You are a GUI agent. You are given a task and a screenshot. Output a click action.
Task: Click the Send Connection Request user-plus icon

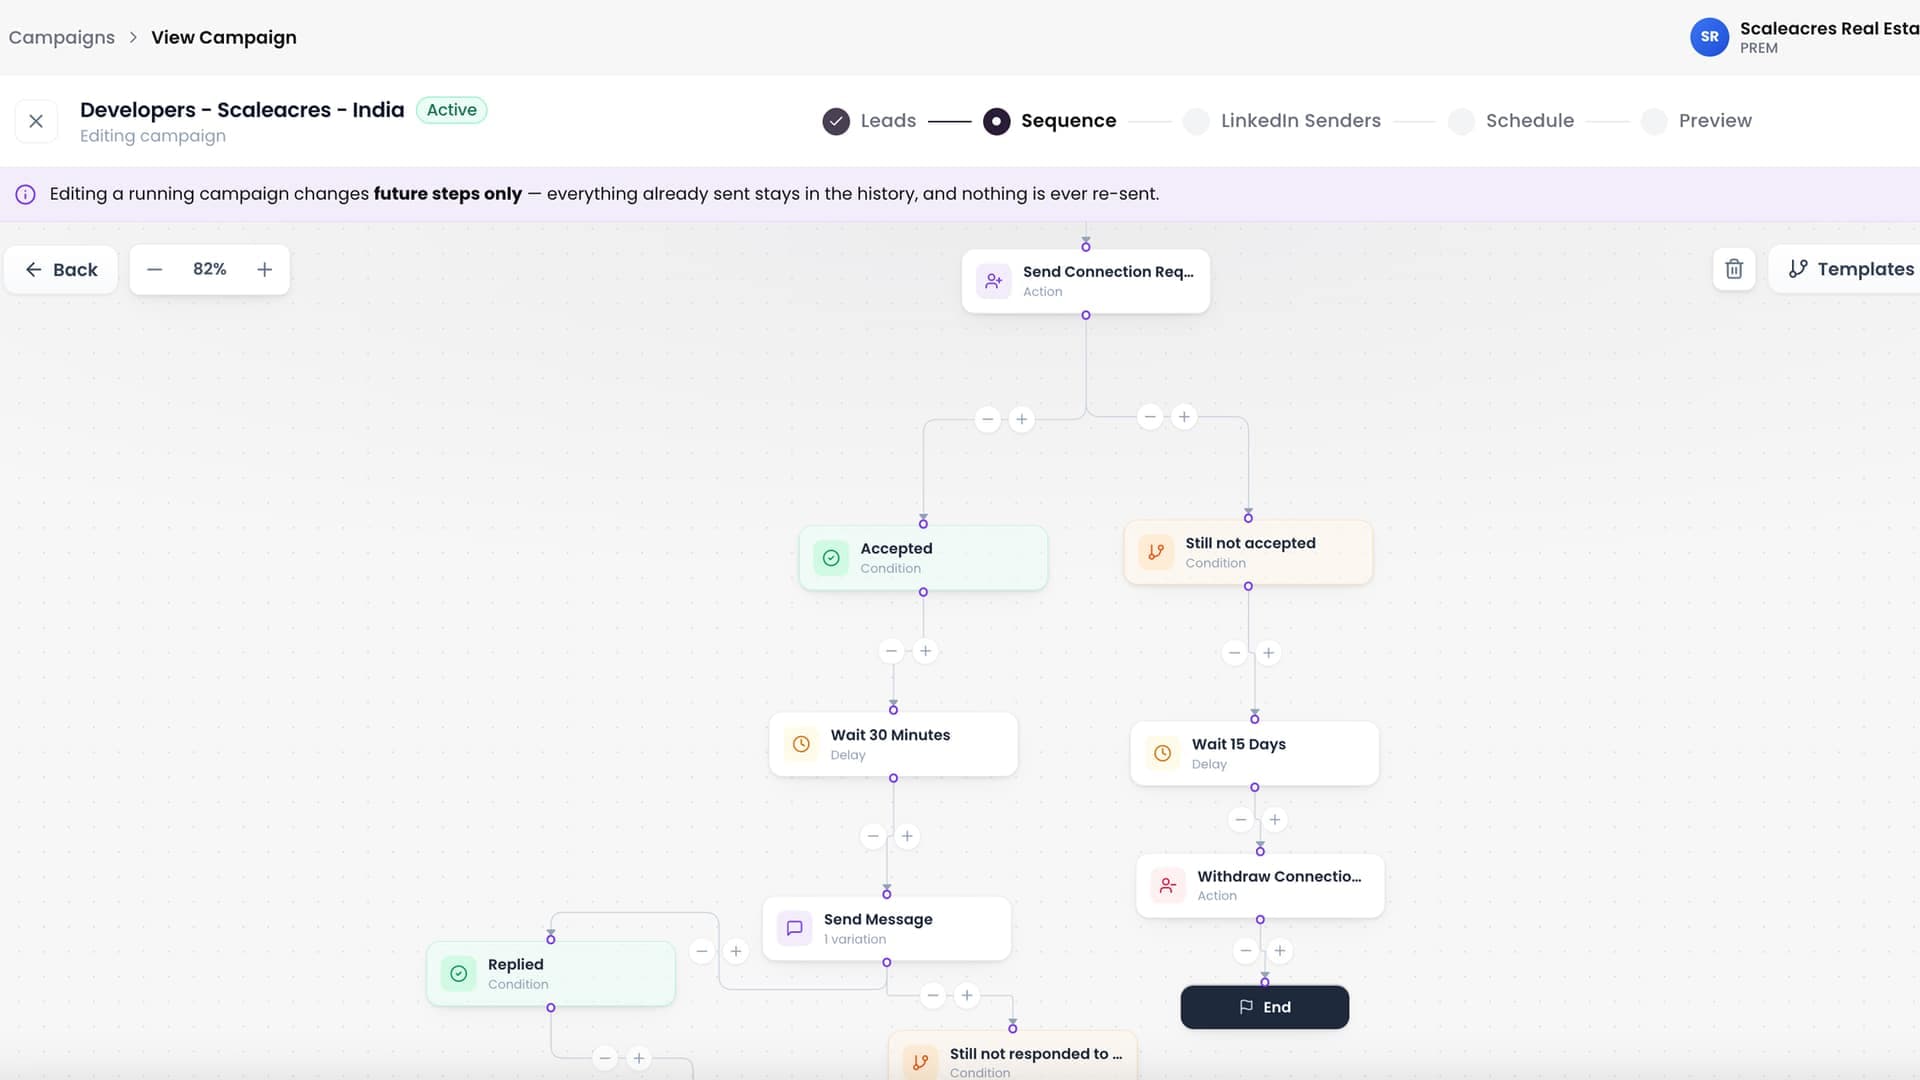point(994,281)
